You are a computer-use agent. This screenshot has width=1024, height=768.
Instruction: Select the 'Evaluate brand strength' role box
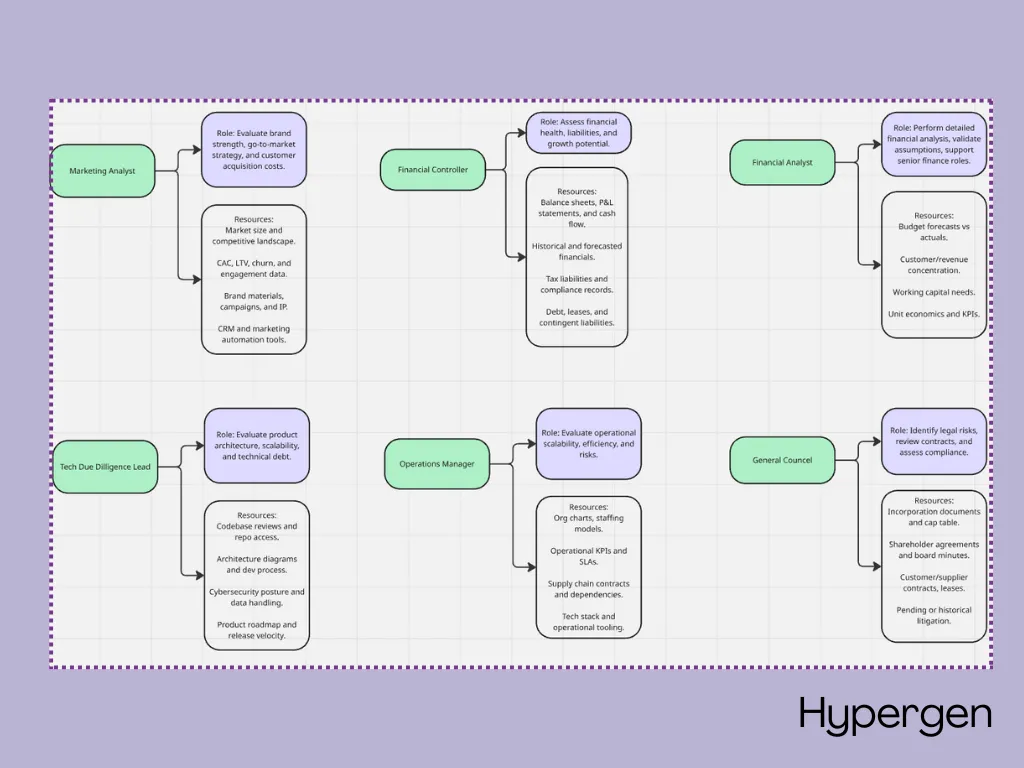coord(254,150)
